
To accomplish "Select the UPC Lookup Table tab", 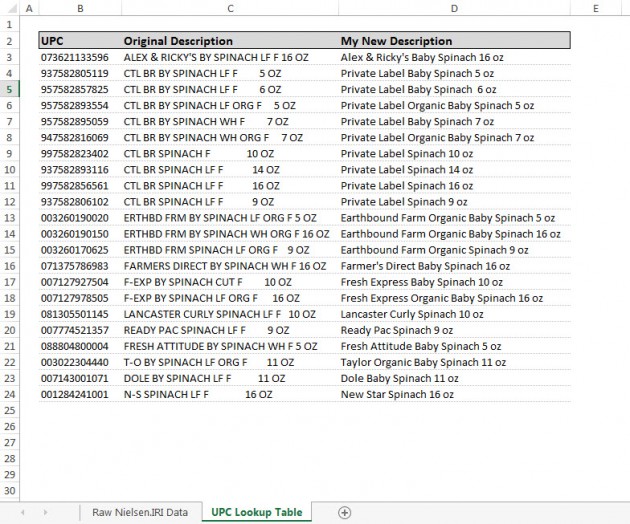I will tap(257, 512).
